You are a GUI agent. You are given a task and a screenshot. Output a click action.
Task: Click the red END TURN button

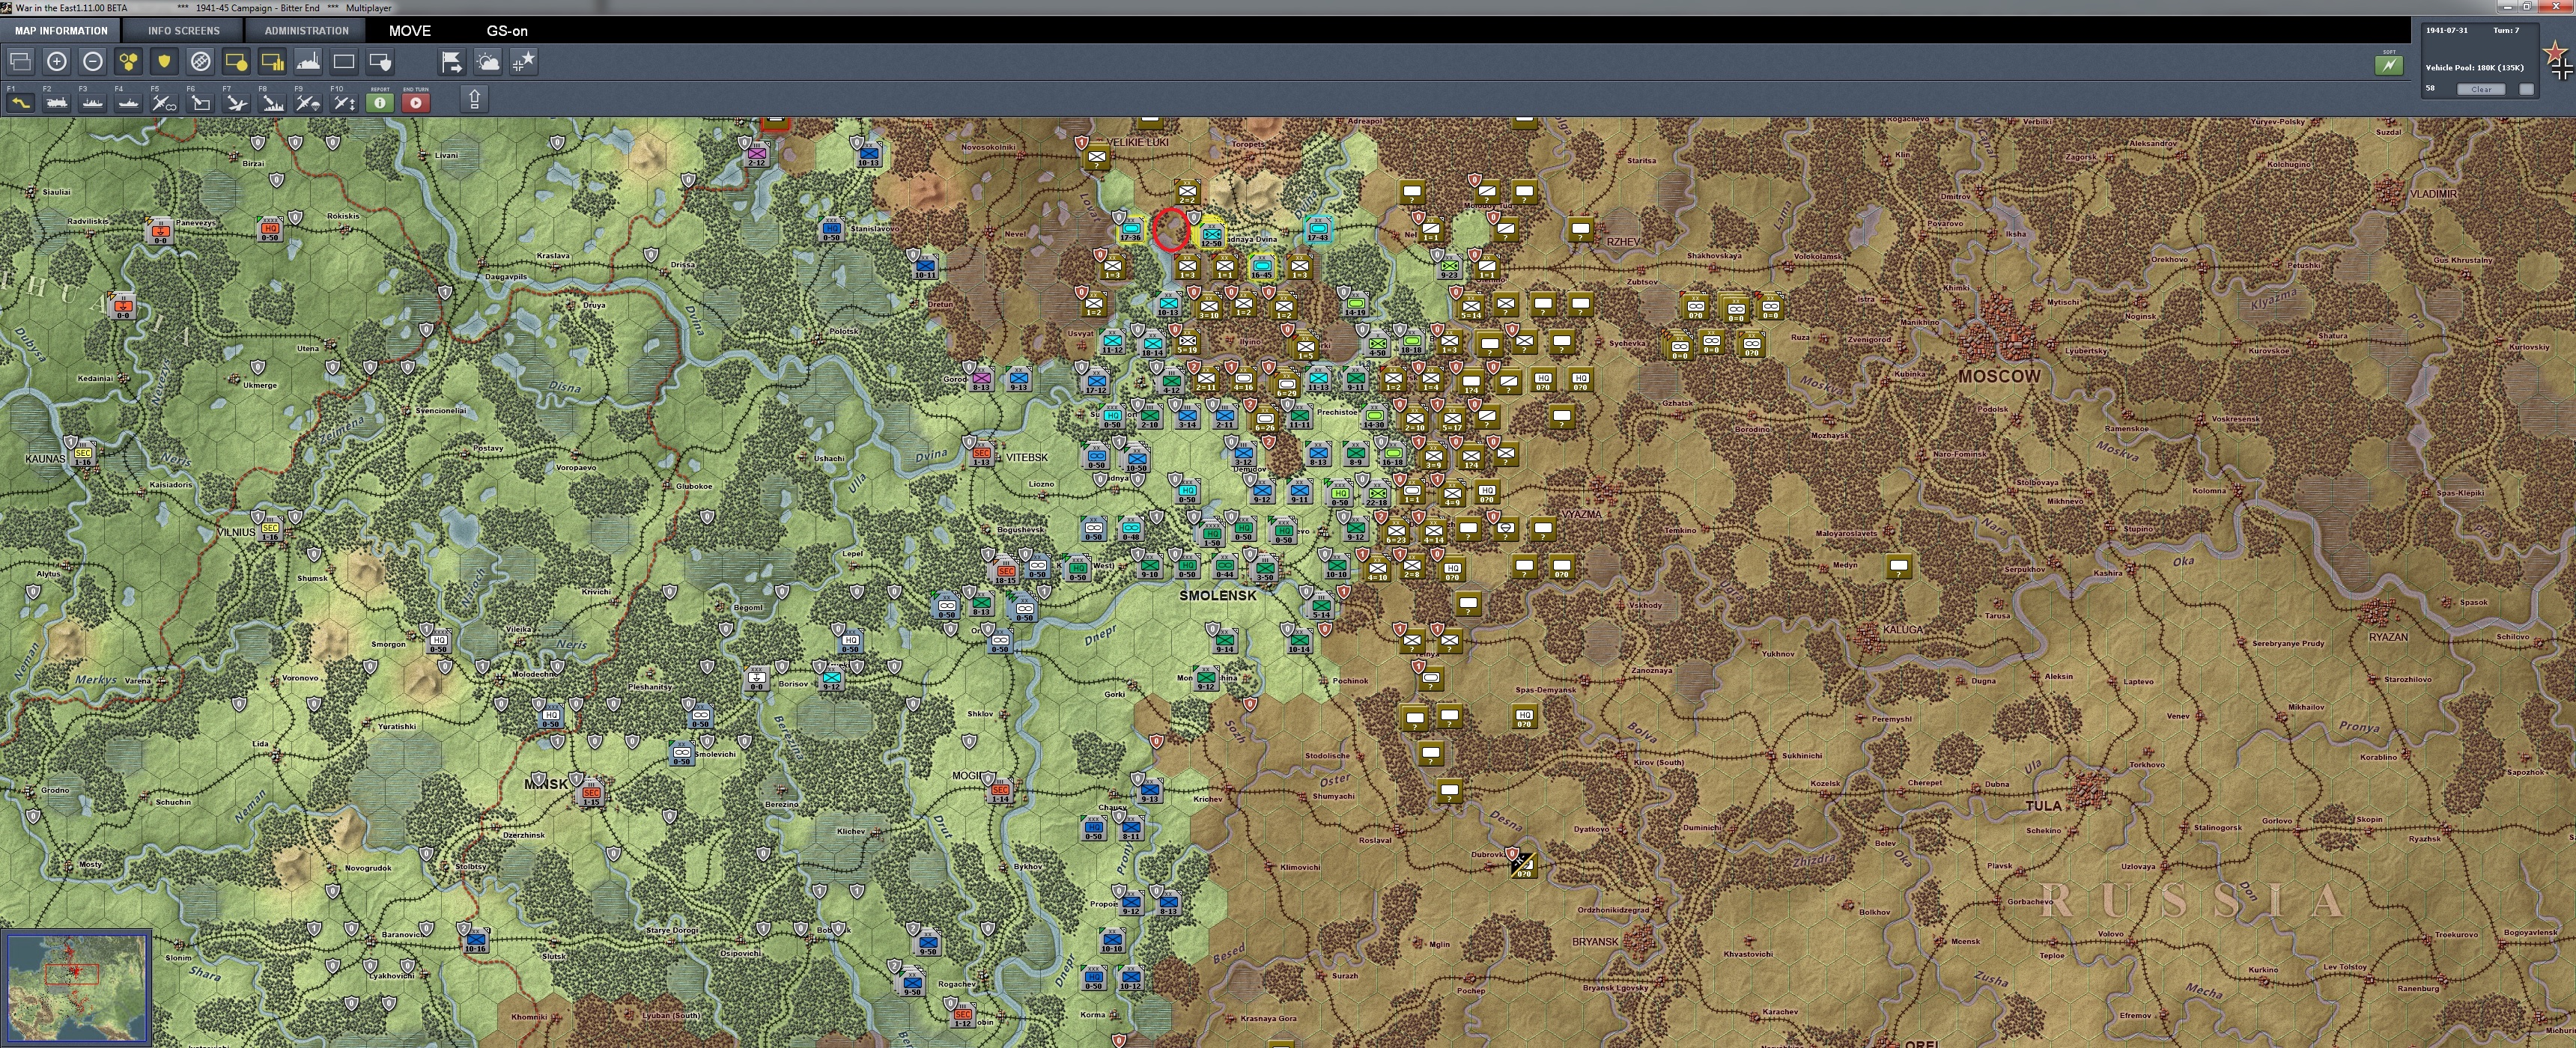(x=416, y=102)
